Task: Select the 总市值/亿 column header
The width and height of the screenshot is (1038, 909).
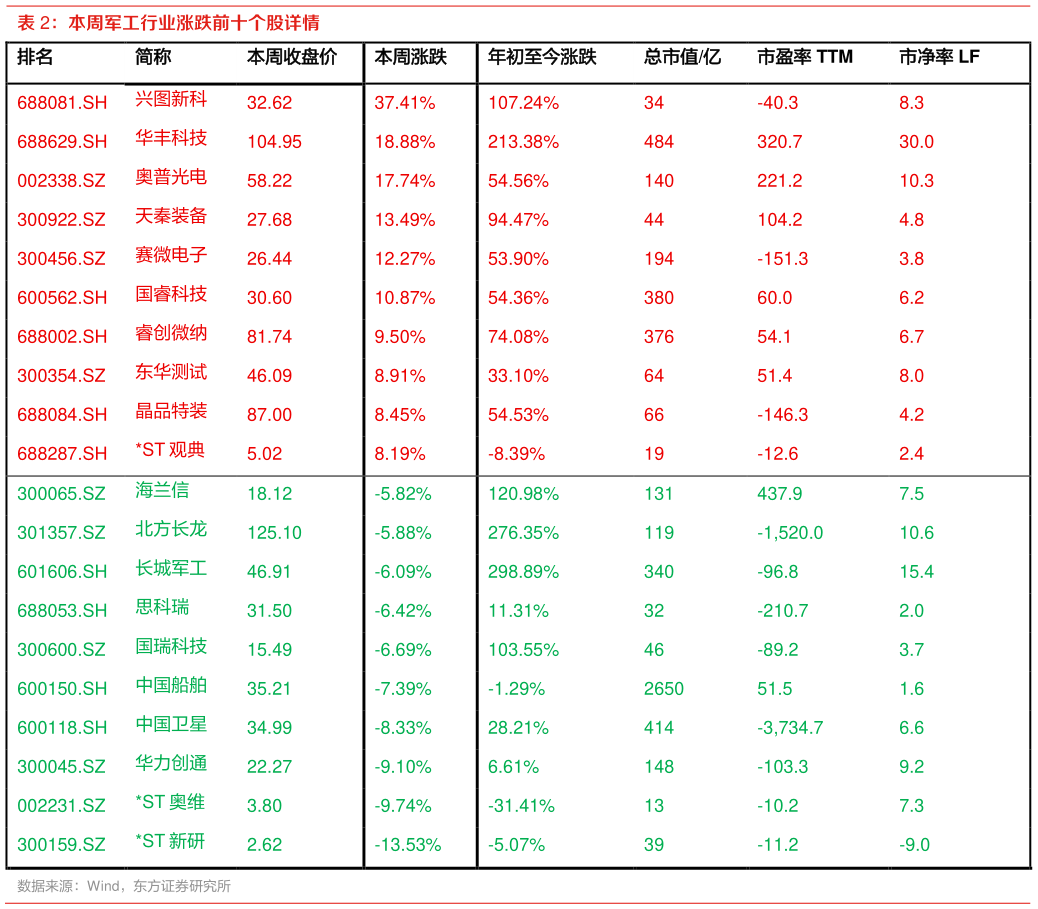Action: (x=682, y=58)
